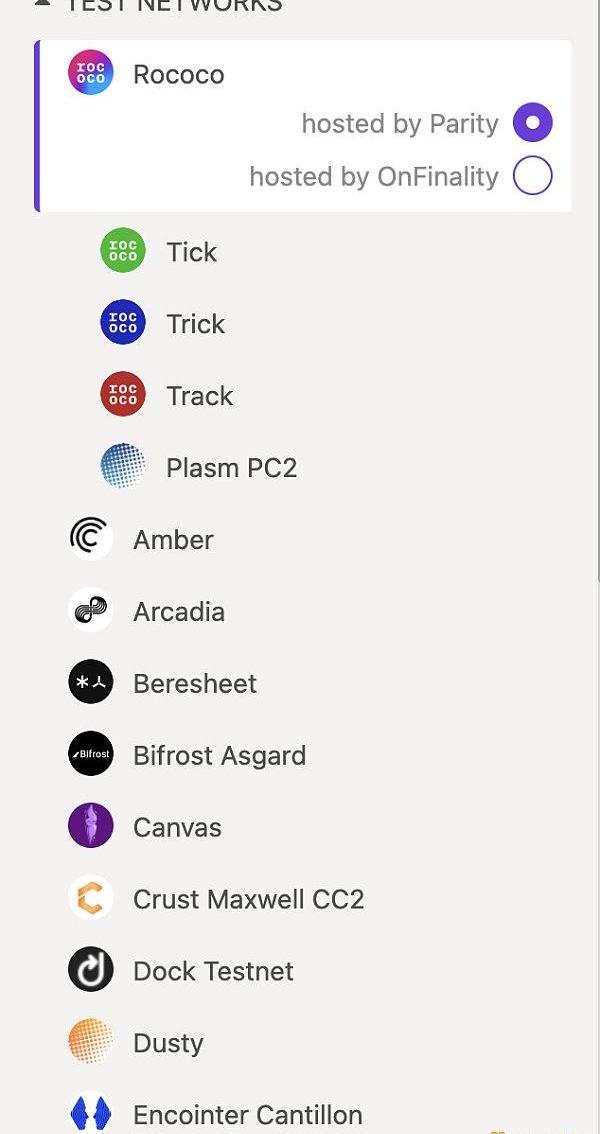Viewport: 600px width, 1134px height.
Task: Choose the Dock Testnet network entry
Action: pos(213,971)
